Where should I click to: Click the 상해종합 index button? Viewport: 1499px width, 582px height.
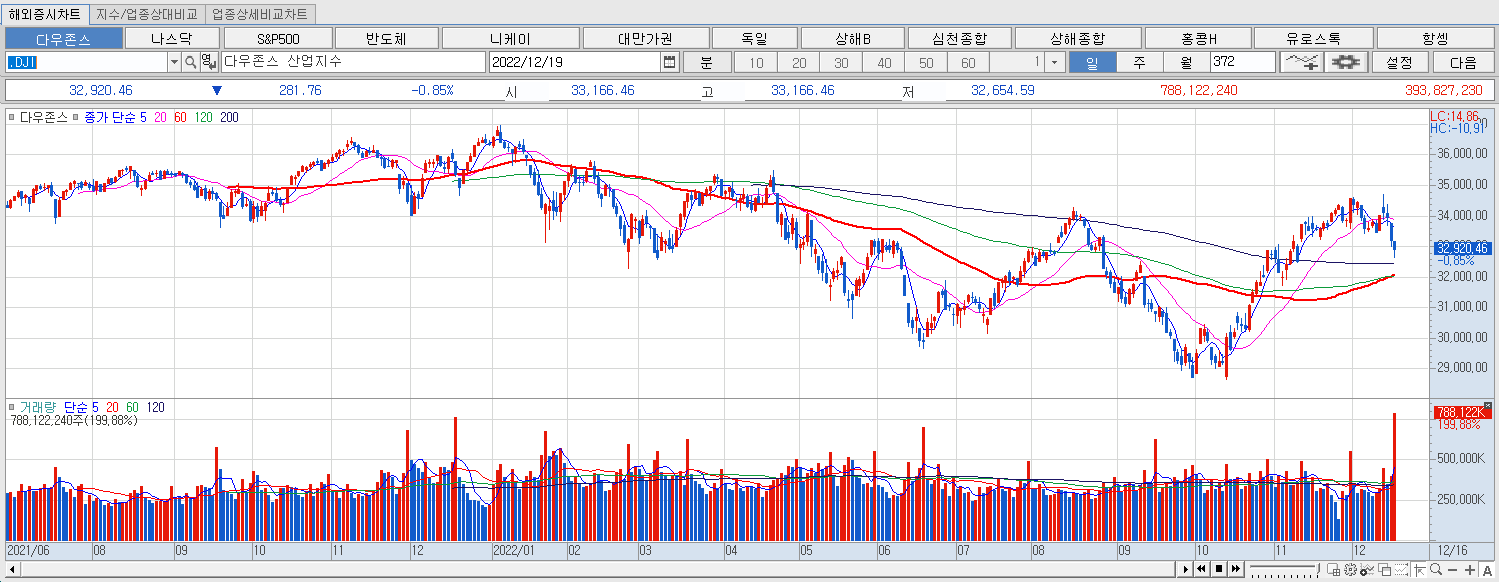pyautogui.click(x=1078, y=38)
